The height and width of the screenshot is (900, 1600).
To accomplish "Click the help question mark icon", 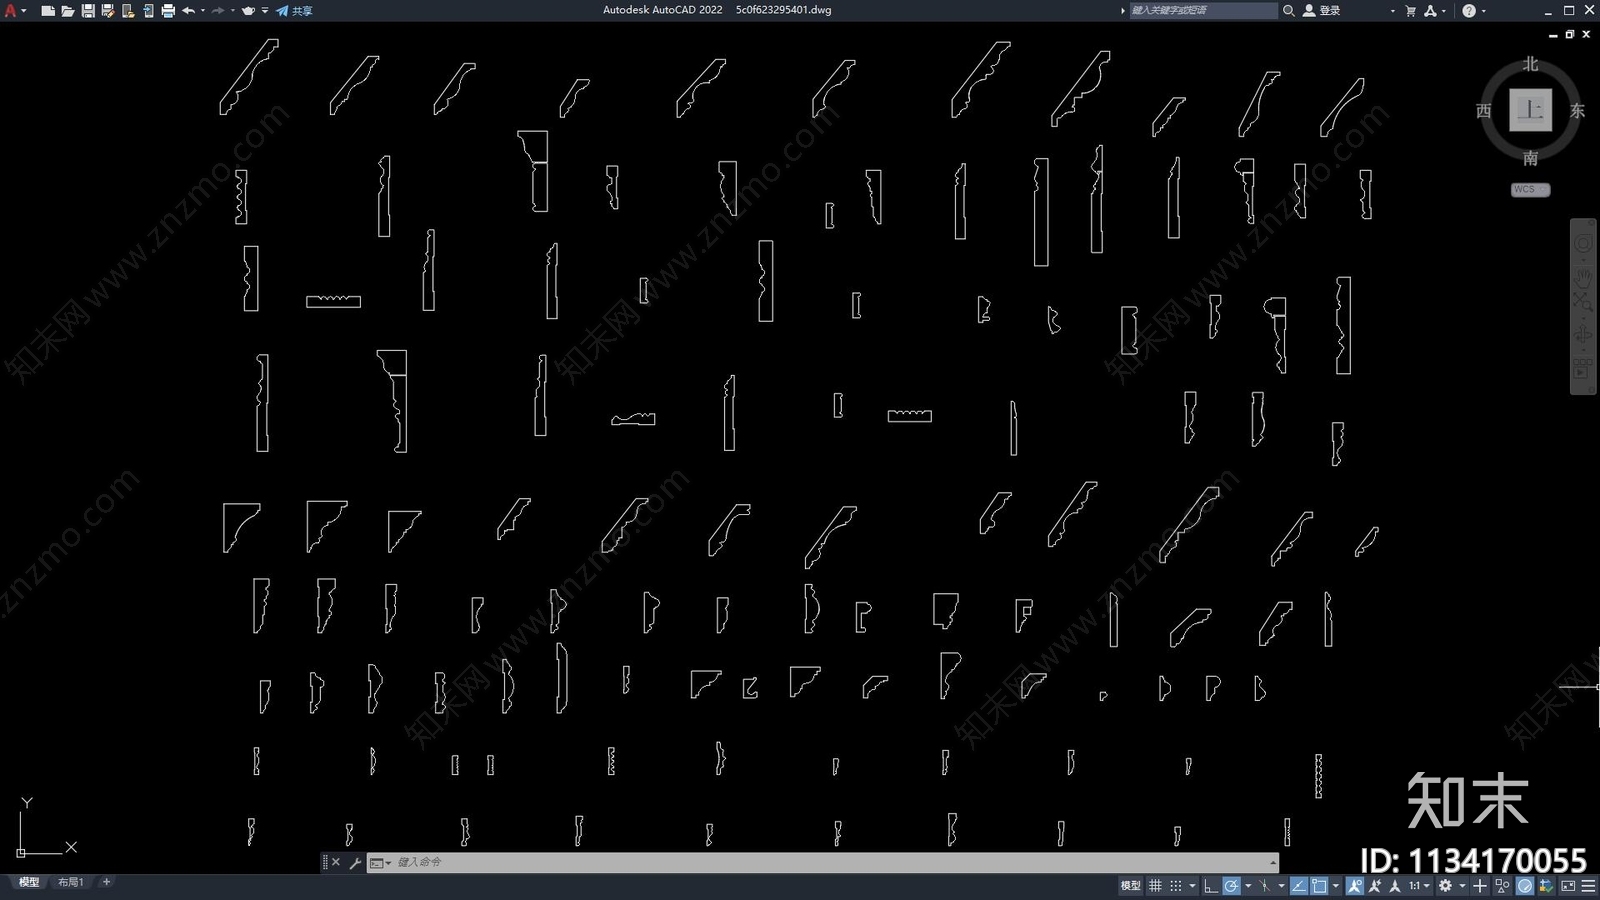I will 1468,11.
